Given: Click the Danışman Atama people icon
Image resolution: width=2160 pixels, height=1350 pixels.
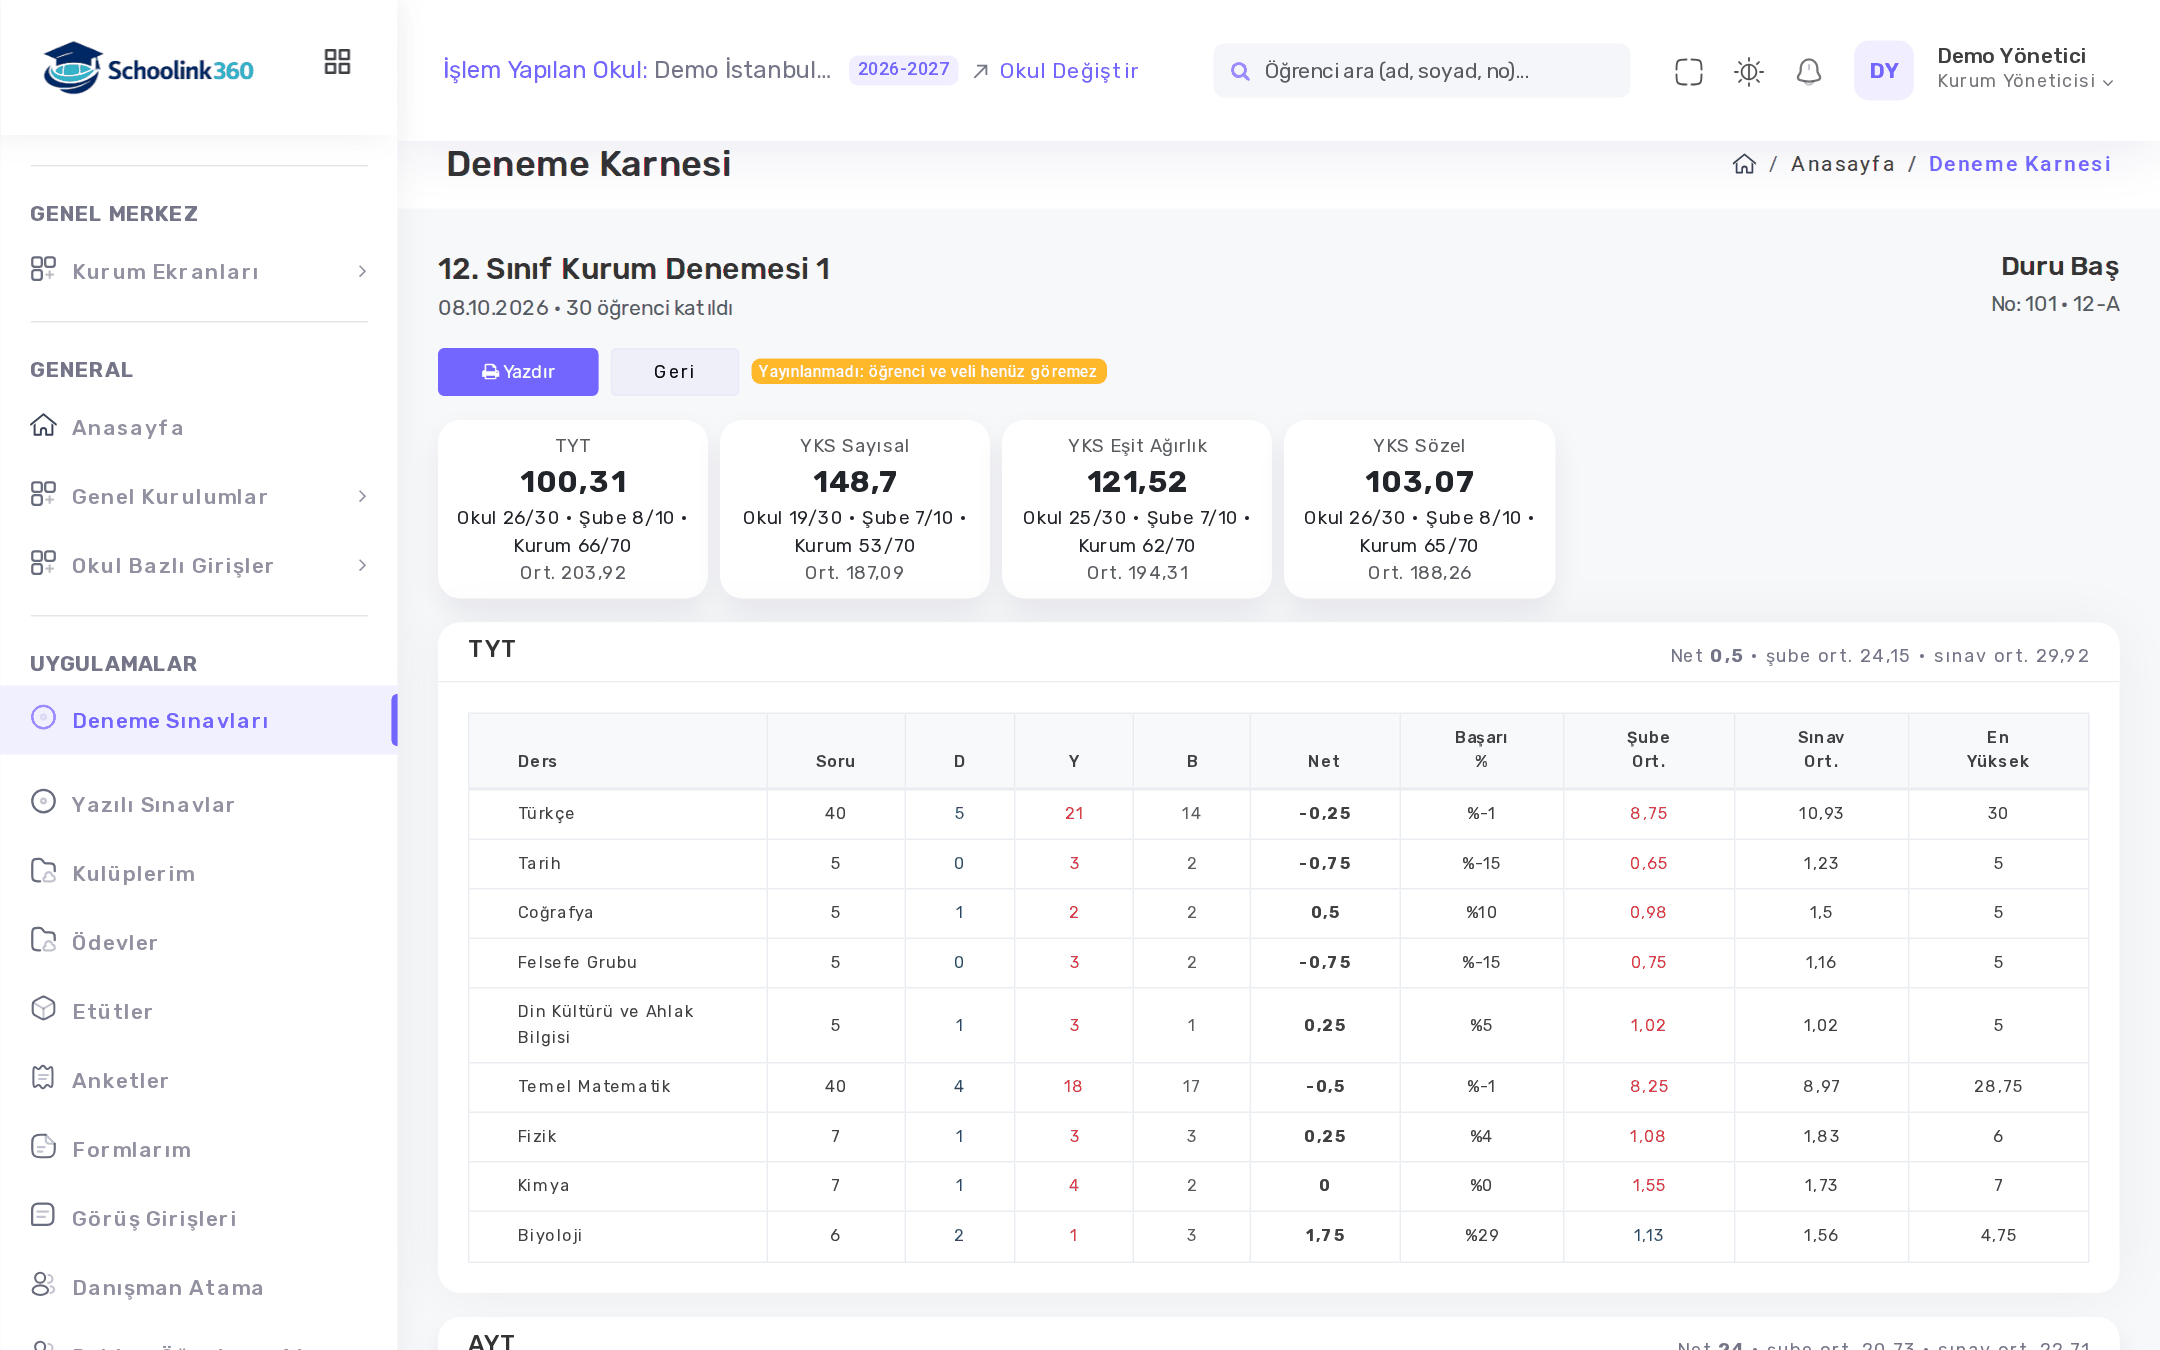Looking at the screenshot, I should (x=43, y=1285).
